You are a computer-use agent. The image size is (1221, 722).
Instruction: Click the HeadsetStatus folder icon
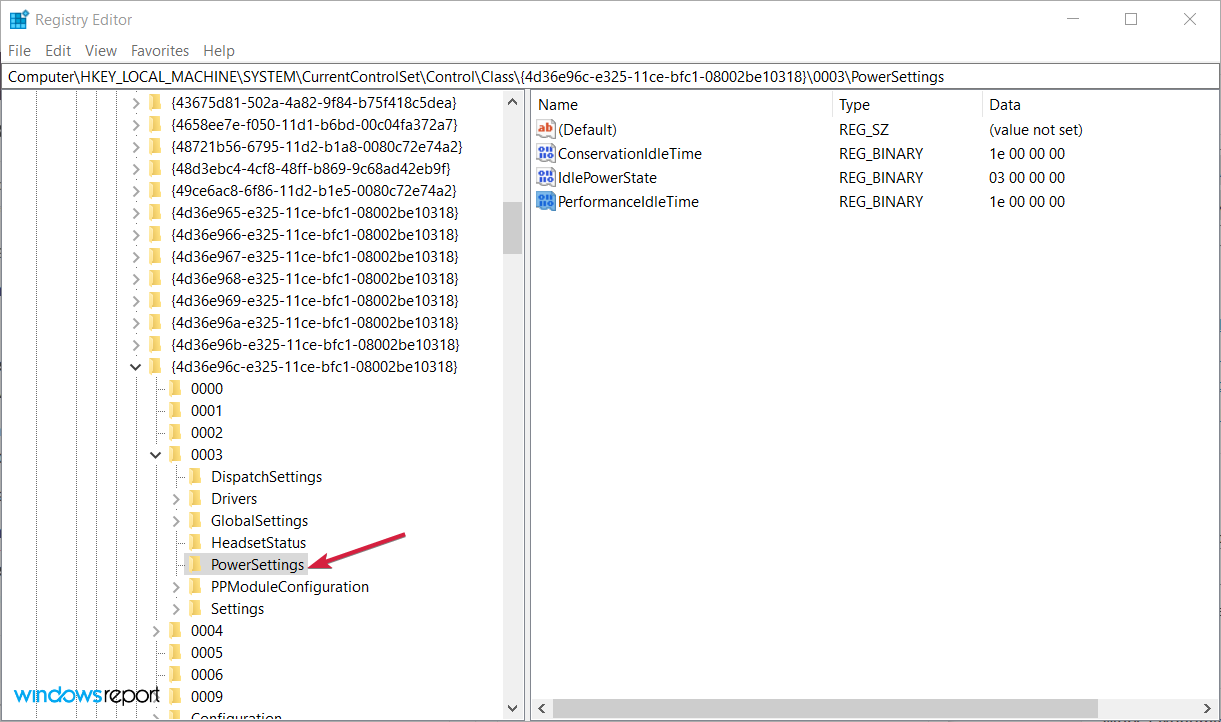coord(195,542)
